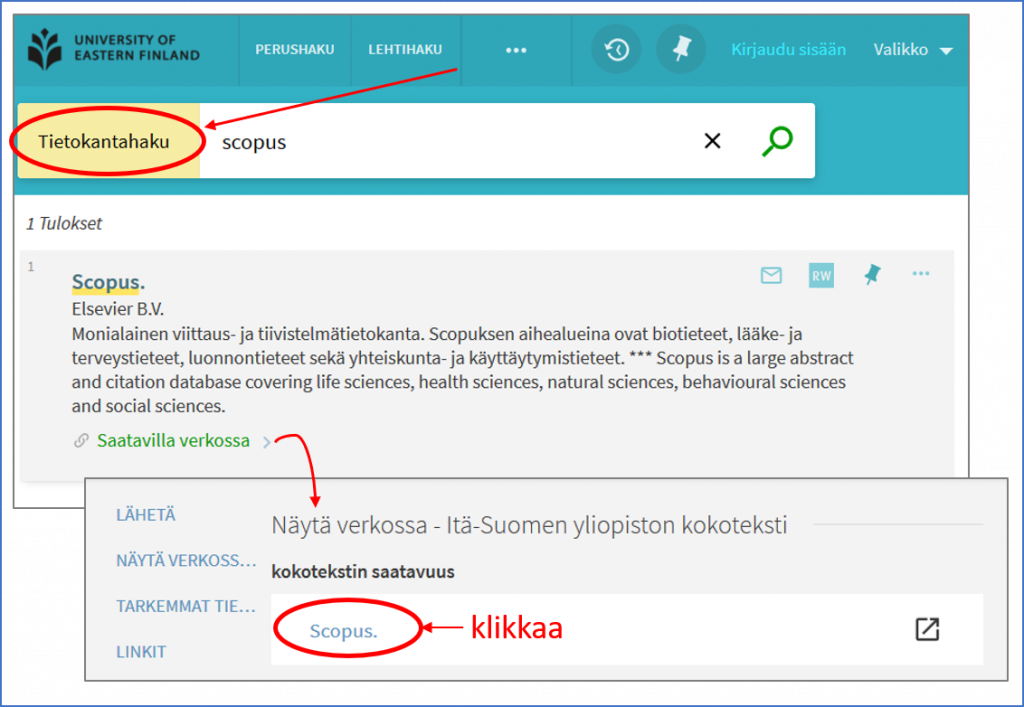Open more actions dots on Scopus result

(x=921, y=274)
